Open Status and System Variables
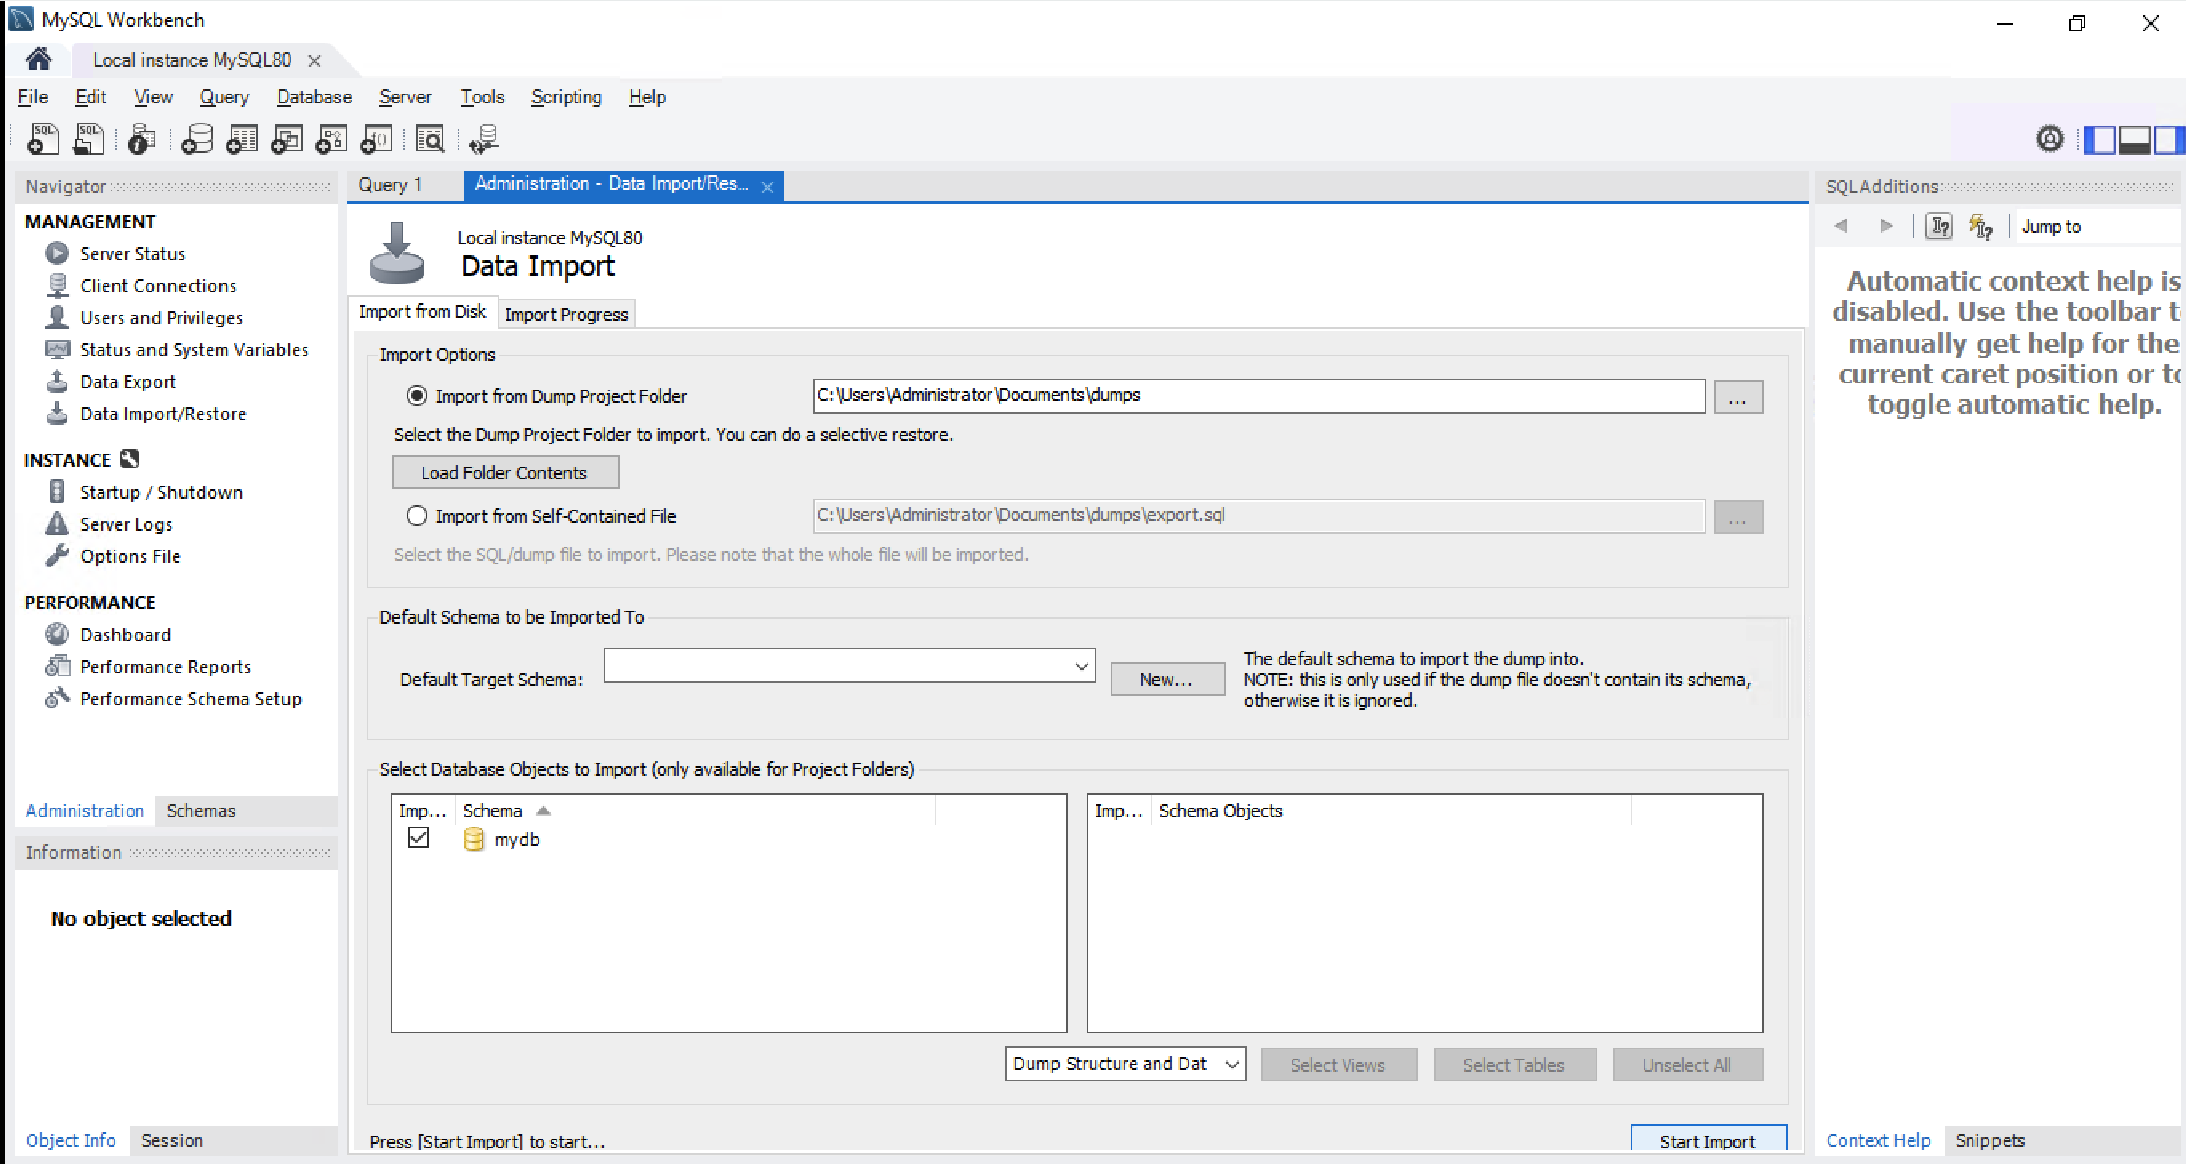This screenshot has height=1164, width=2186. coord(195,350)
